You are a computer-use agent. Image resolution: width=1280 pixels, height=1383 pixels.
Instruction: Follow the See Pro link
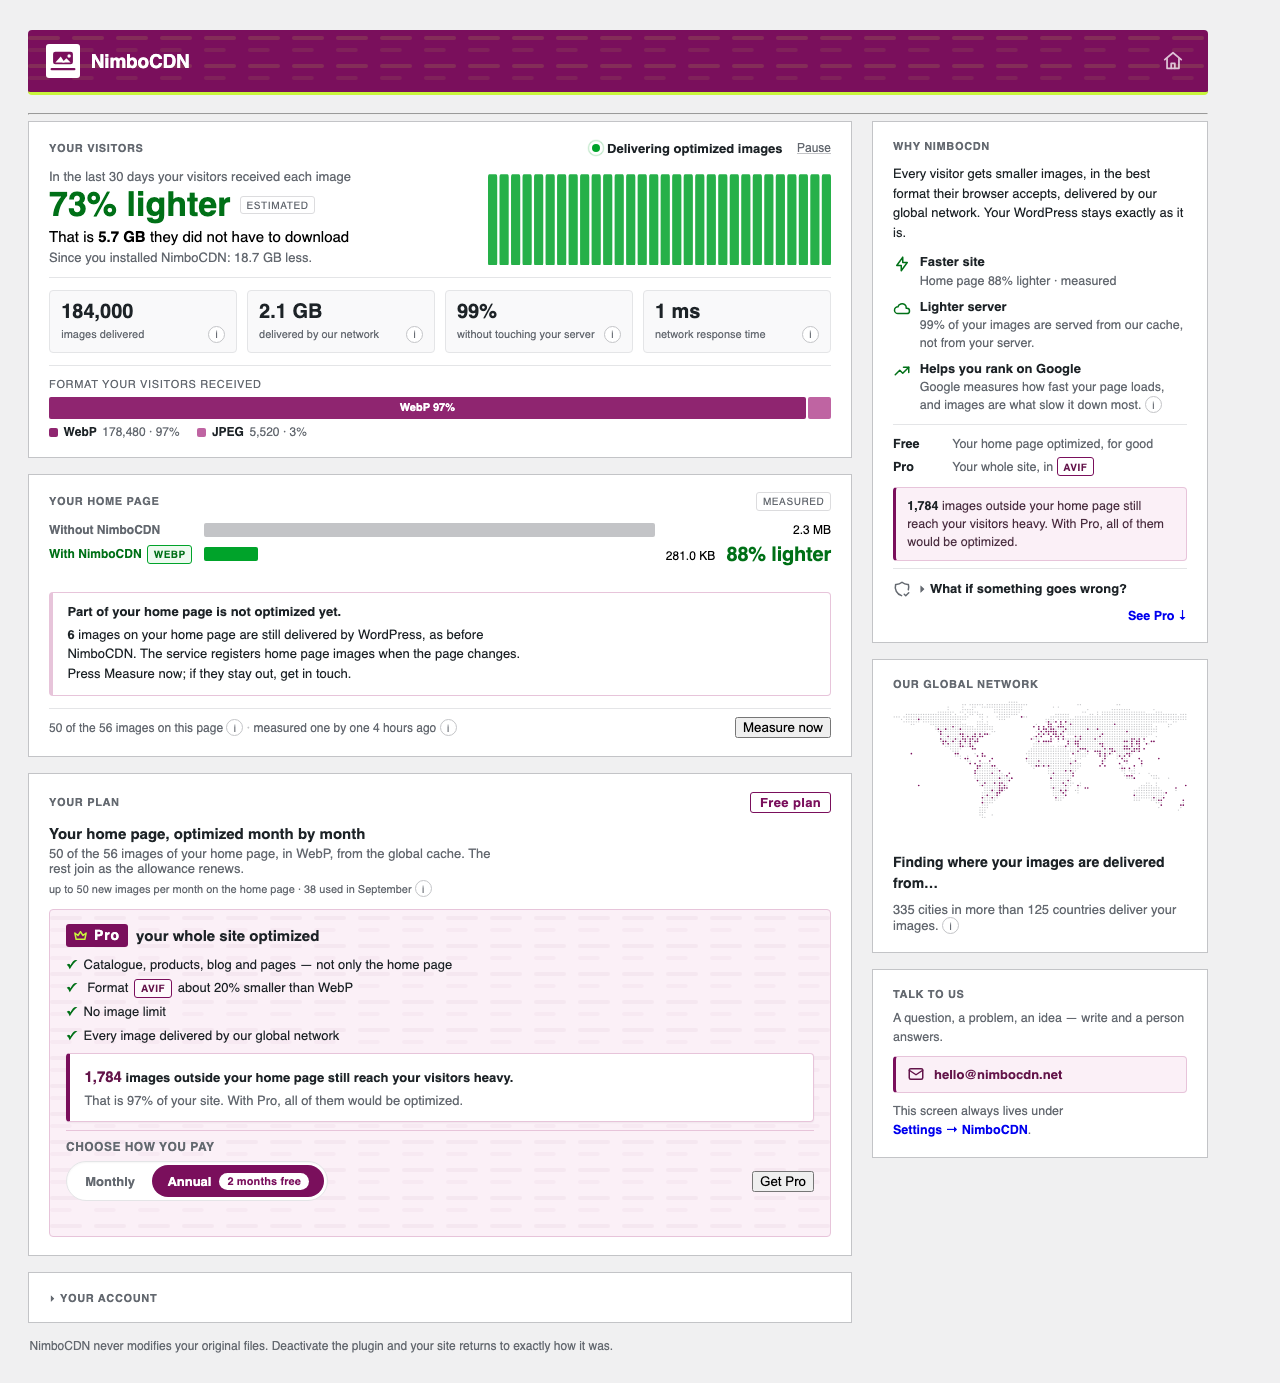1157,615
